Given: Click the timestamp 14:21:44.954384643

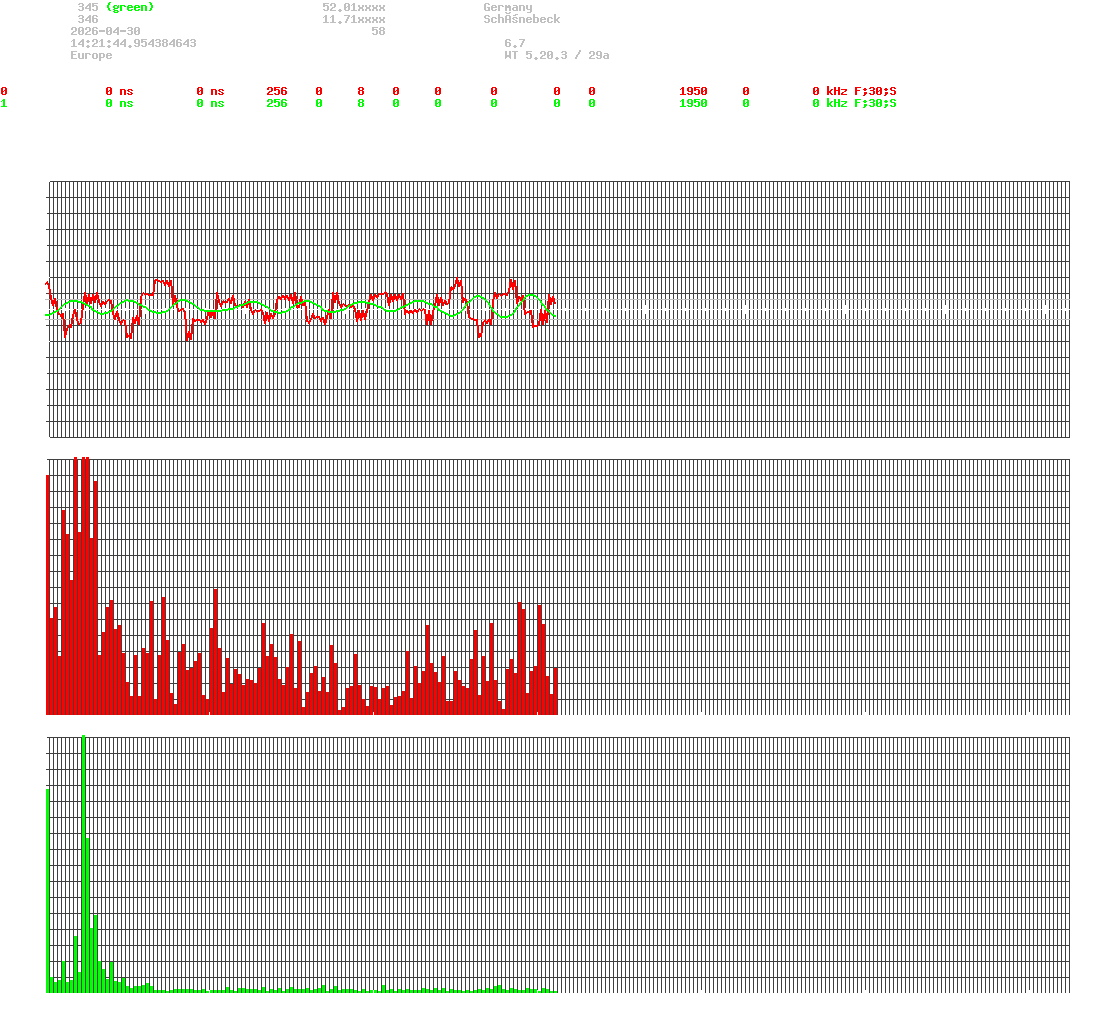Looking at the screenshot, I should tap(133, 43).
